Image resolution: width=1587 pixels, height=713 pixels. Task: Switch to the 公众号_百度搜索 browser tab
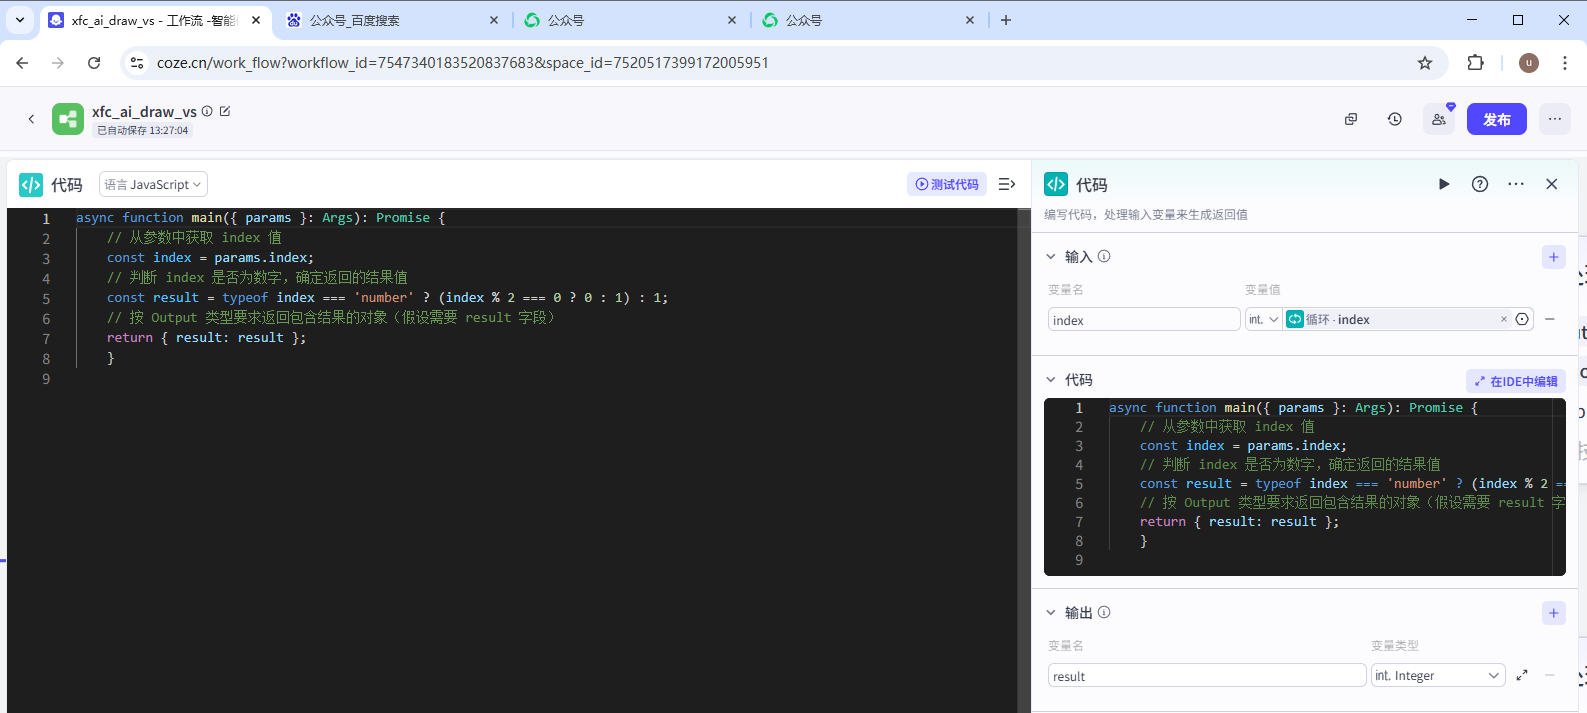[x=392, y=20]
